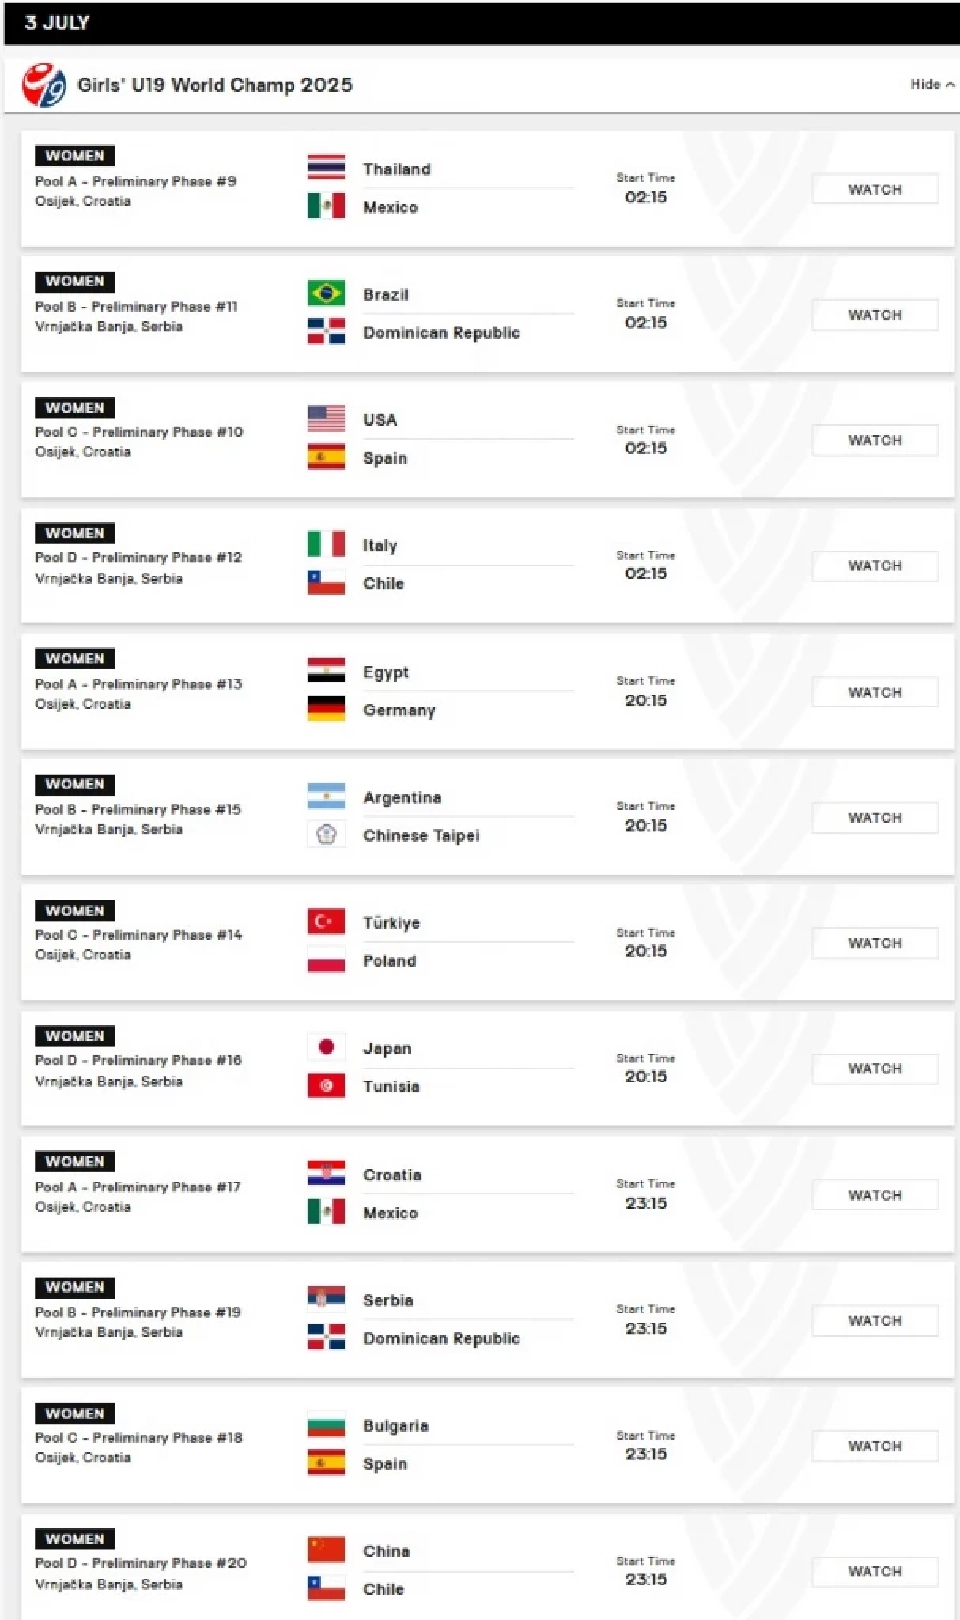Click the Dominican Republic team name
Screen dimensions: 960x1620
441,332
